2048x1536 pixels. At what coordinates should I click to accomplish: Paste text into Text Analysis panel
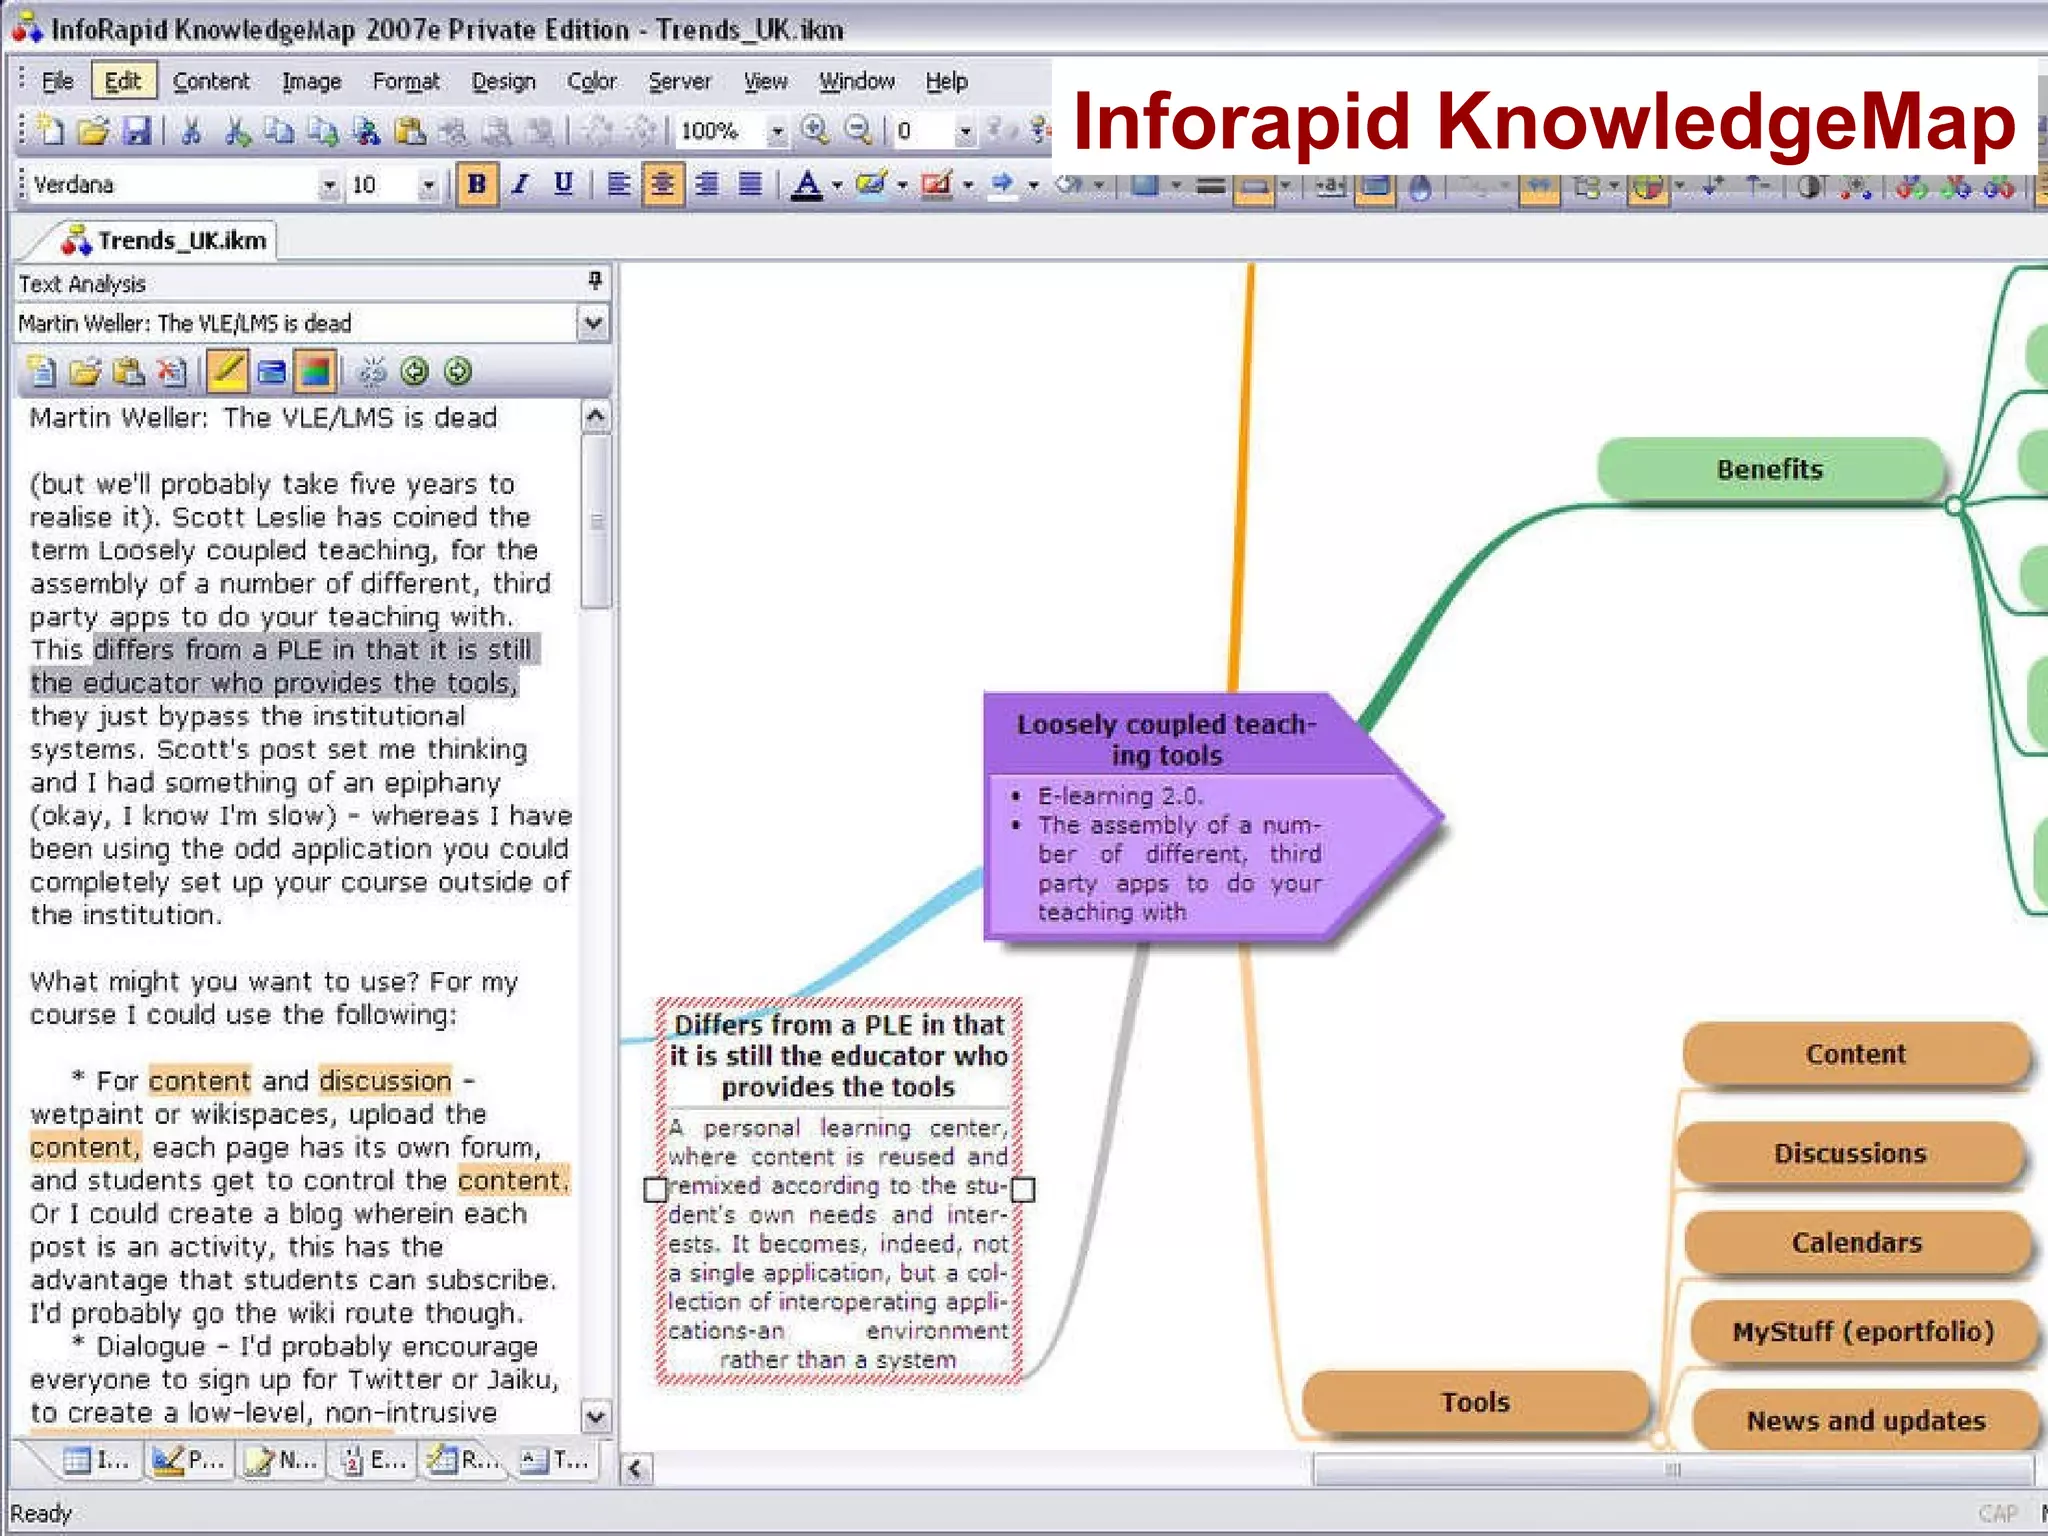129,372
